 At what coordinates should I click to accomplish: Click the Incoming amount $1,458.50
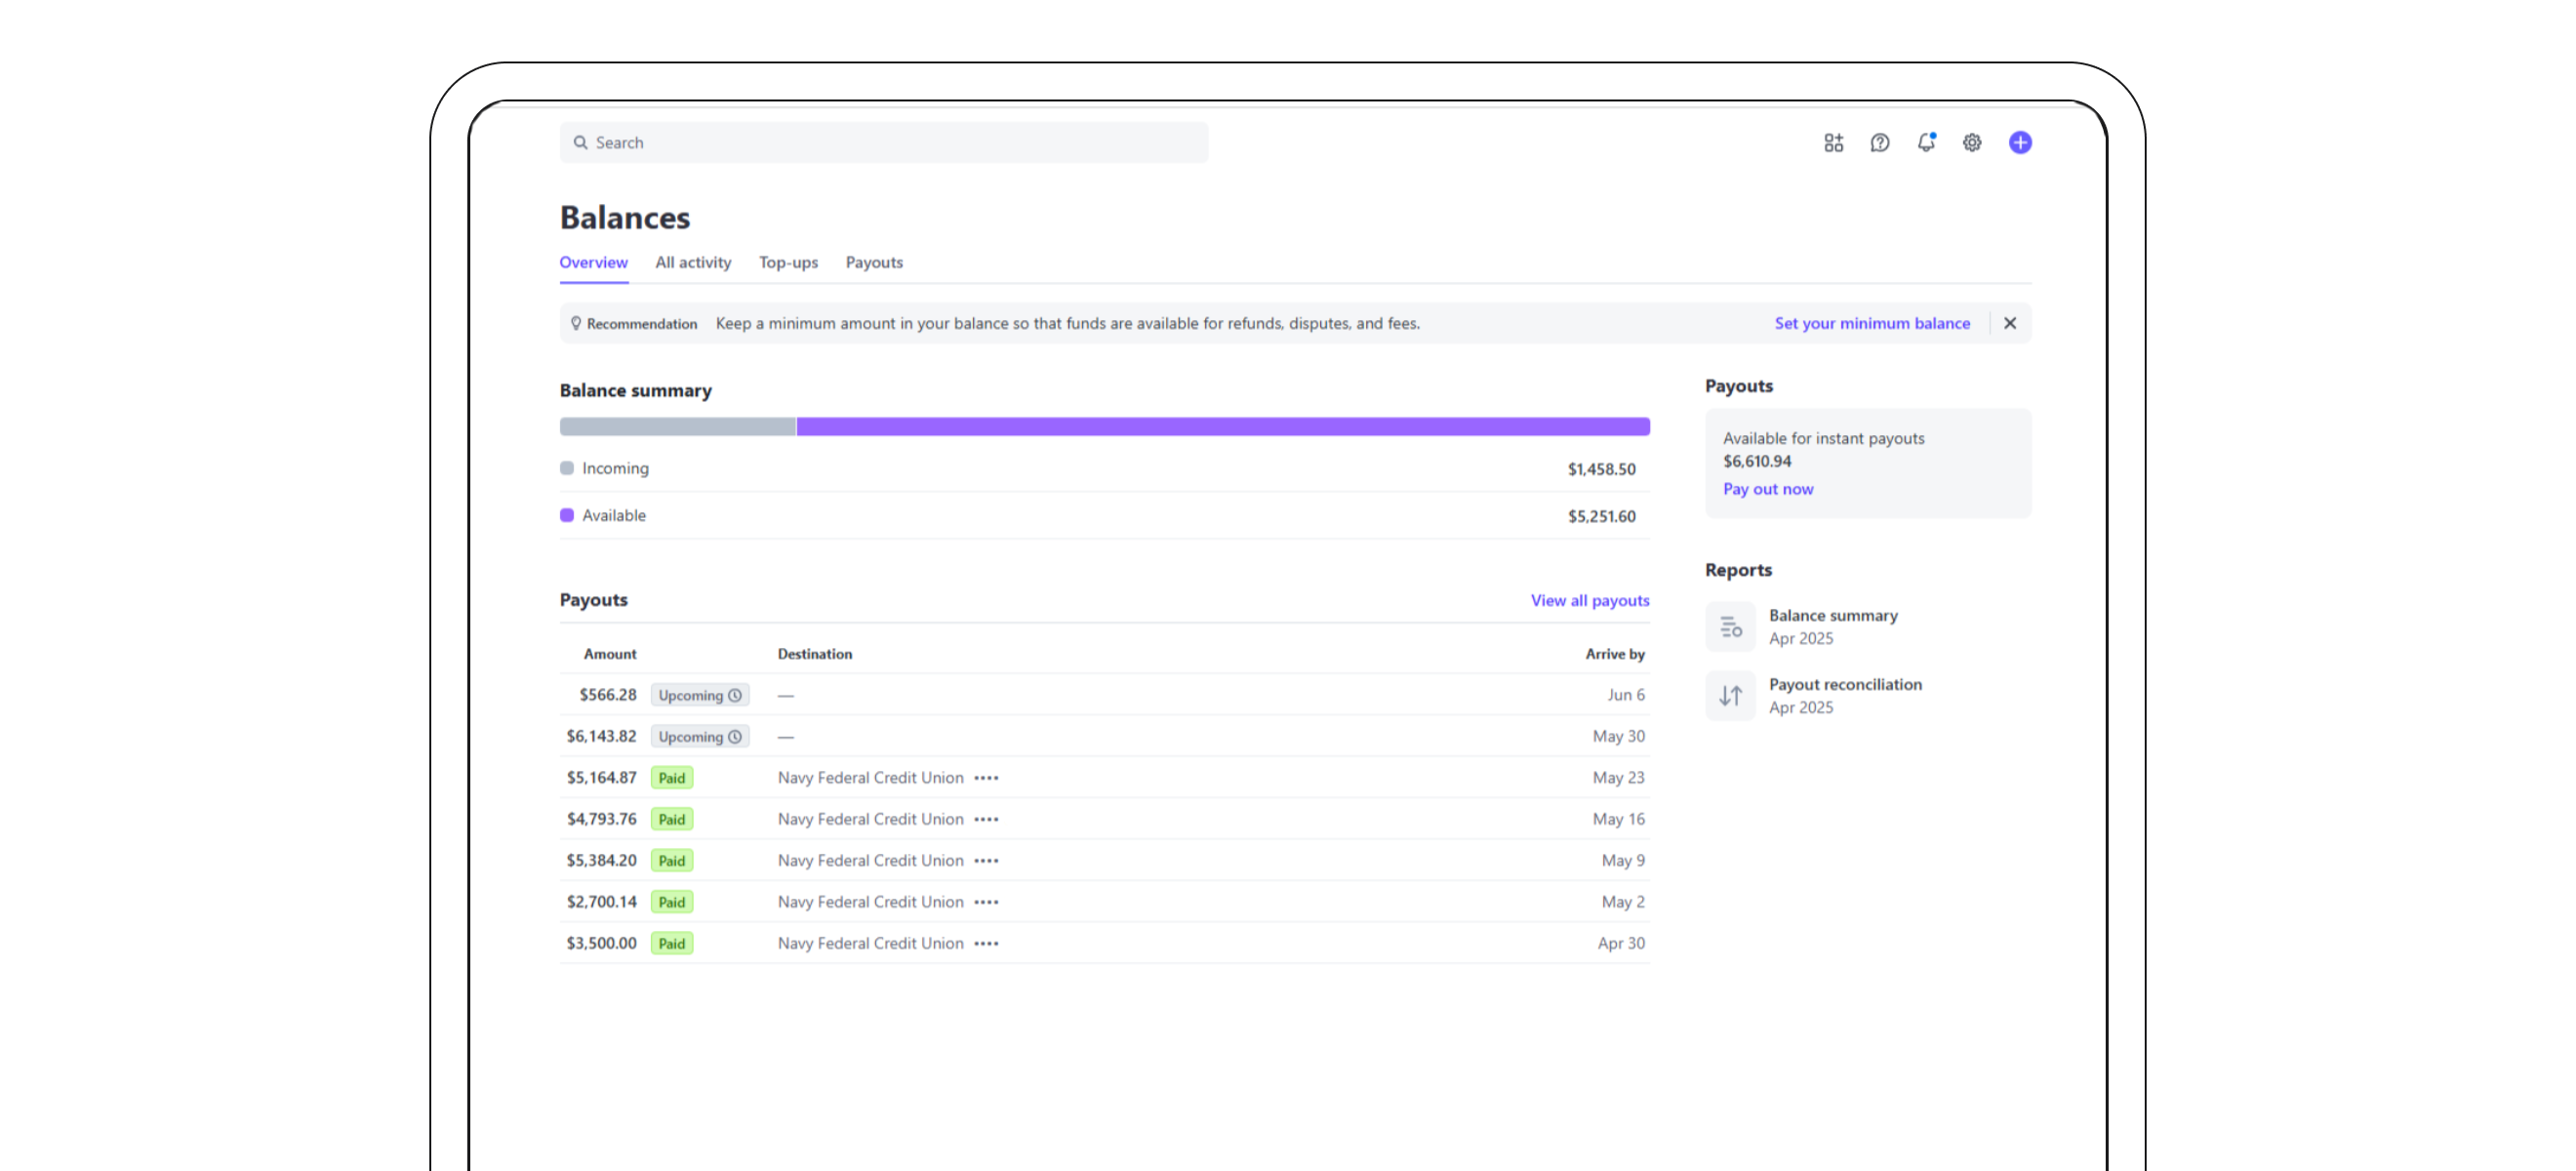click(1602, 469)
